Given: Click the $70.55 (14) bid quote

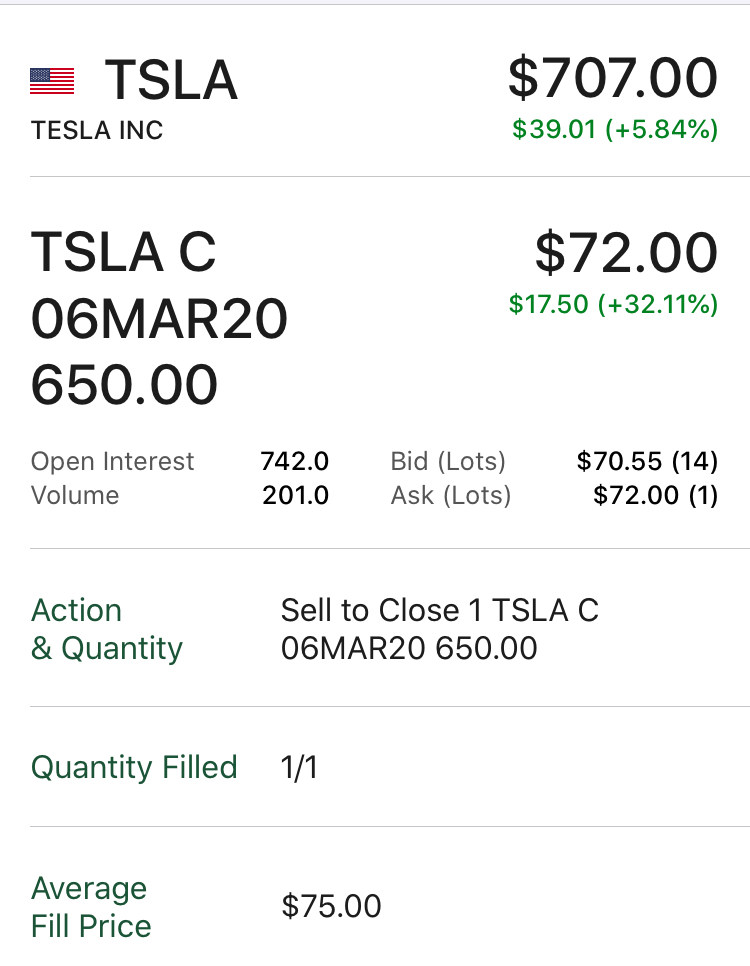Looking at the screenshot, I should coord(647,461).
